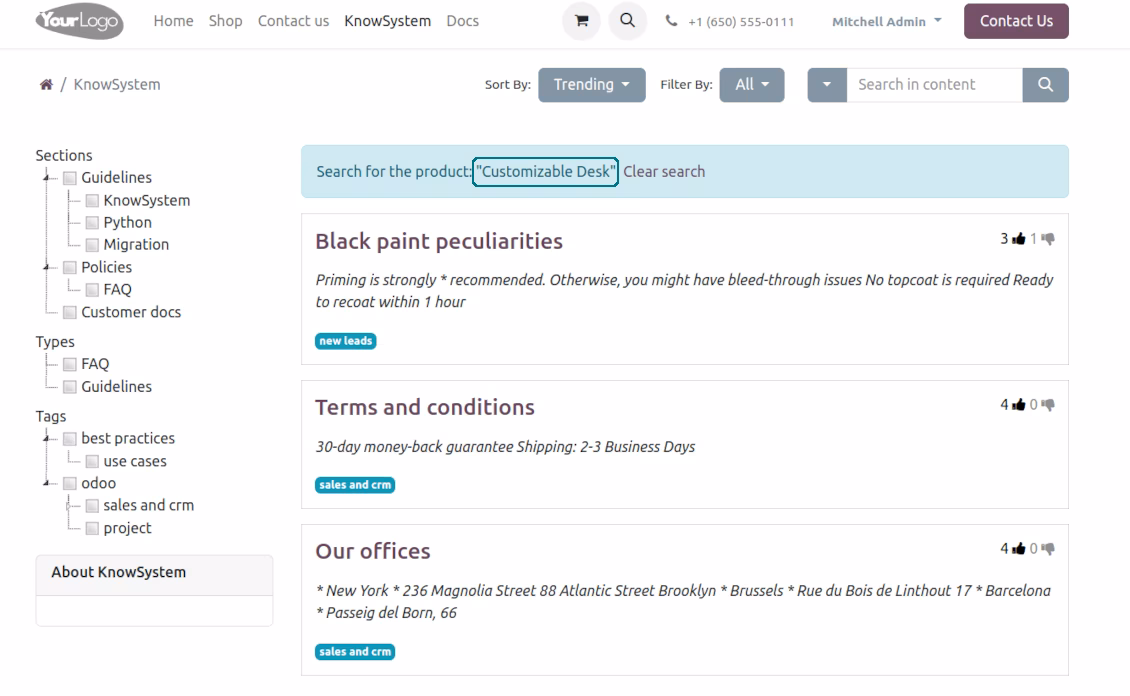This screenshot has height=696, width=1130.
Task: Check the FAQ checkbox under Types
Action: 70,365
